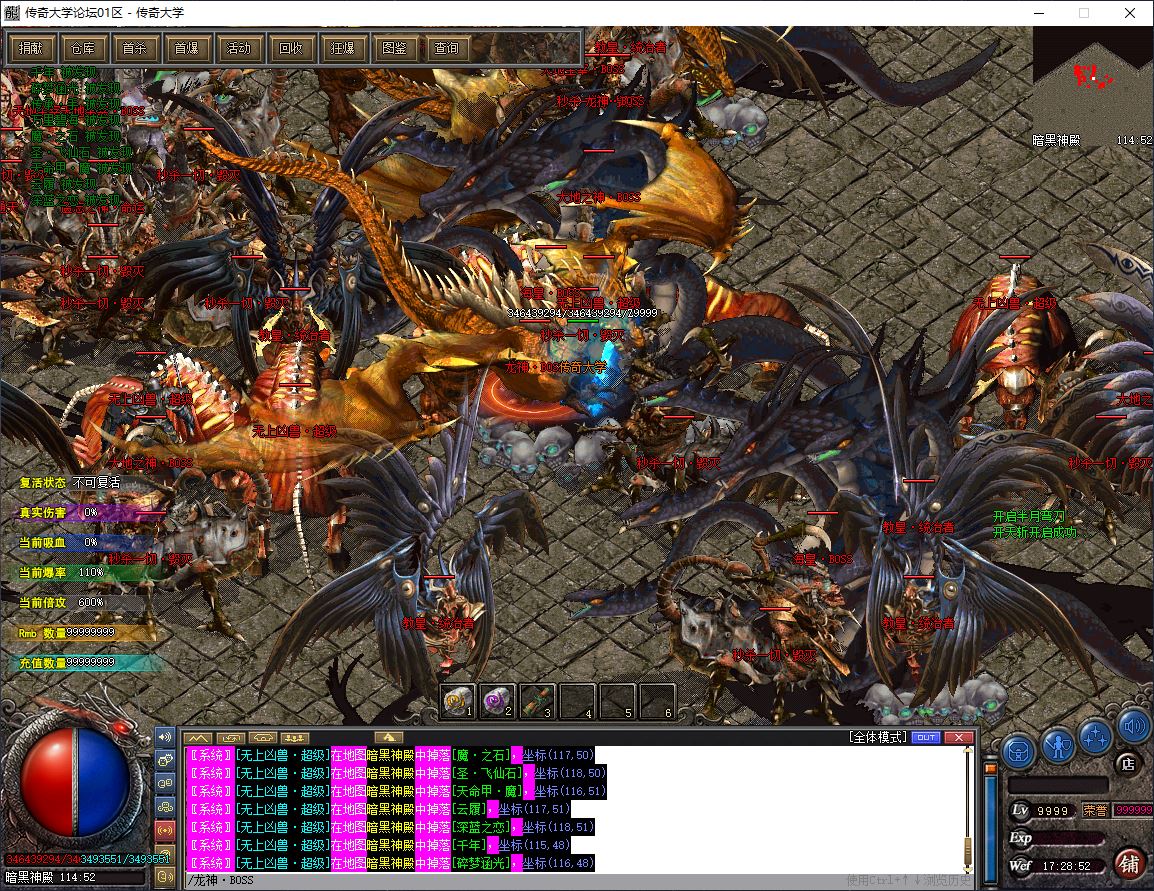The height and width of the screenshot is (891, 1154).
Task: Open the 首爆 first-drop menu
Action: (186, 49)
